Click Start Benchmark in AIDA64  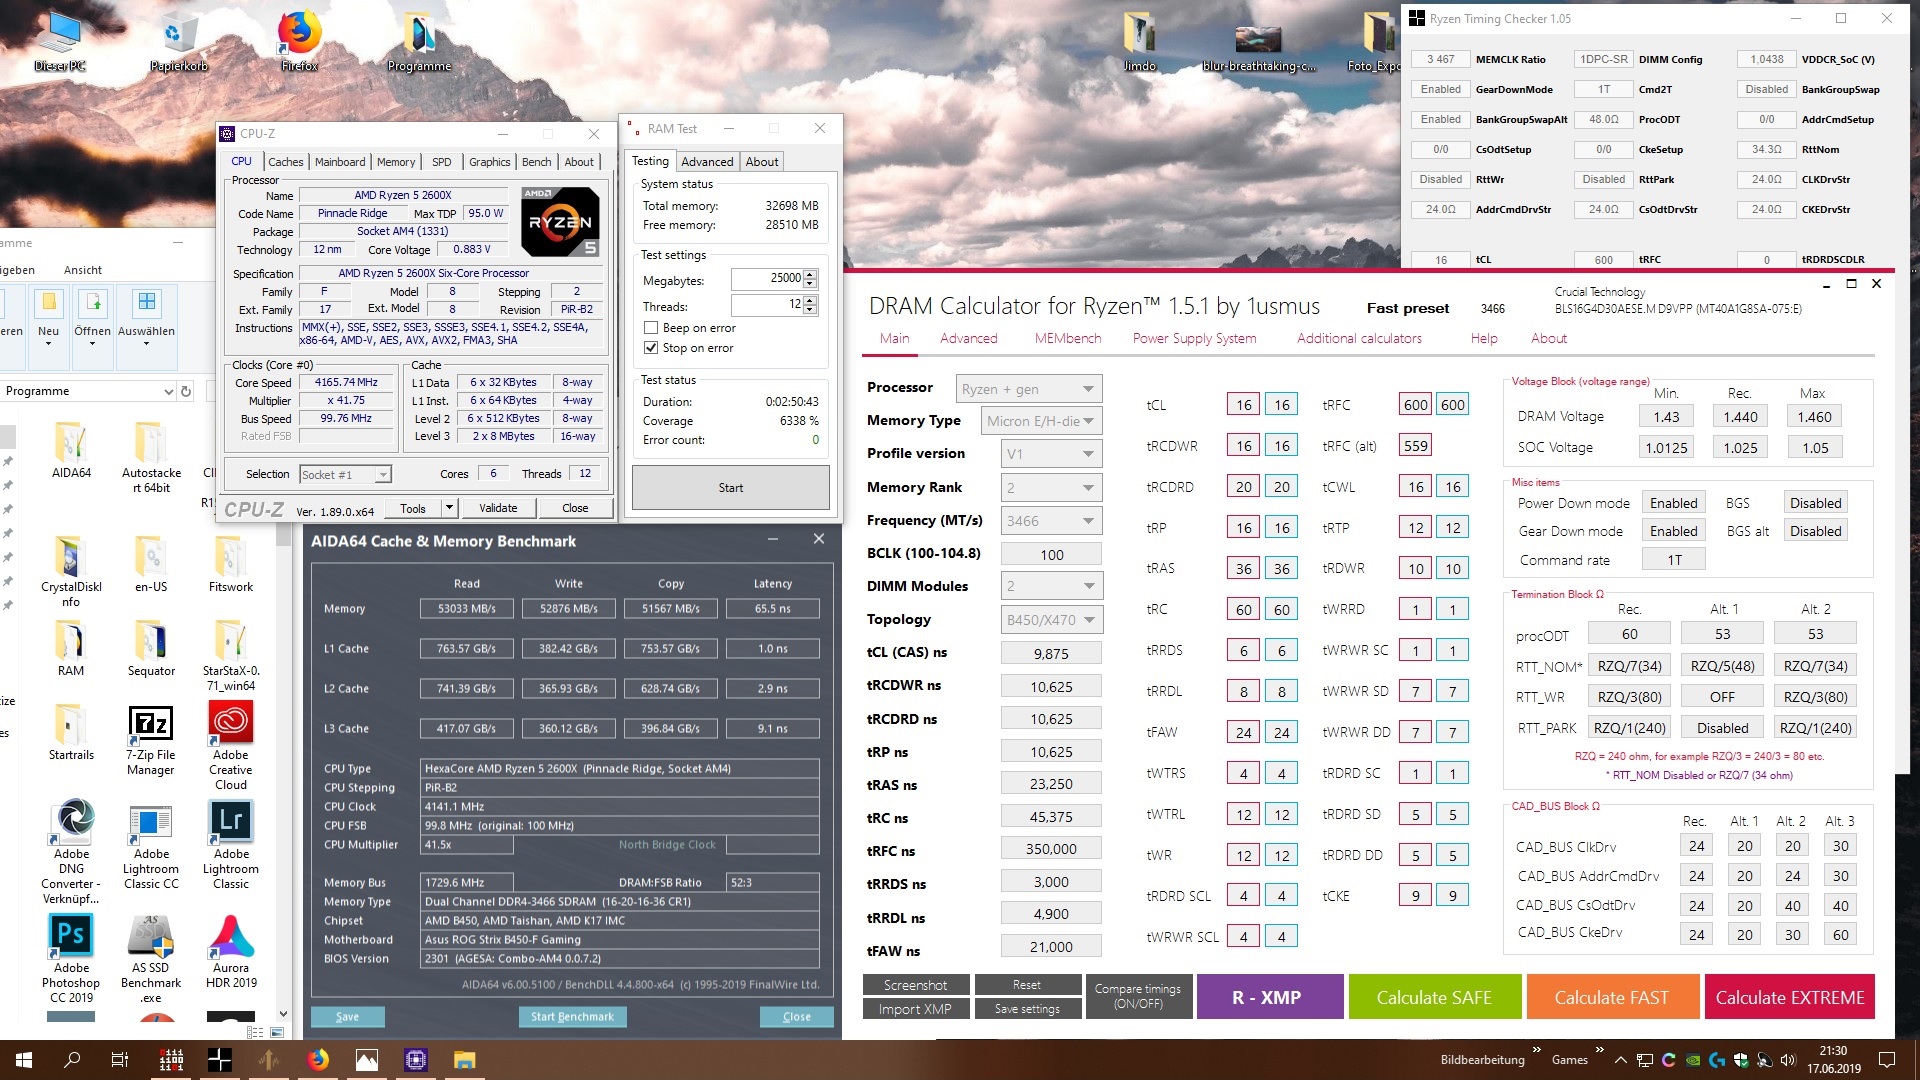572,1016
